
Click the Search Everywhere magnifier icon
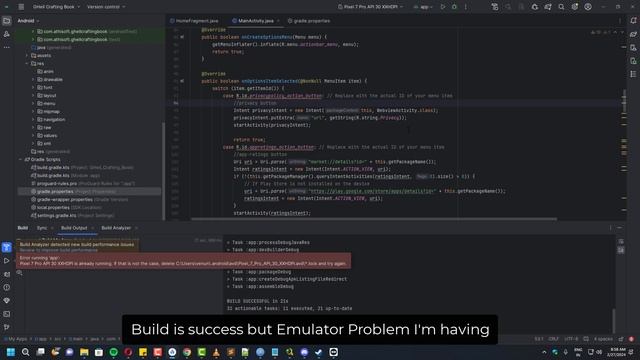pos(561,7)
